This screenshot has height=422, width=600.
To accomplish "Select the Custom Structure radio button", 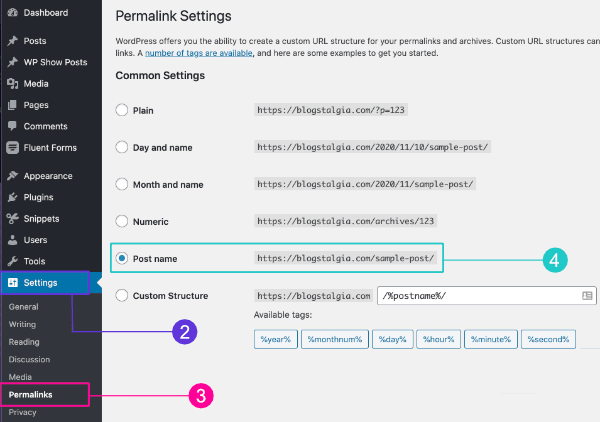I will tap(122, 295).
